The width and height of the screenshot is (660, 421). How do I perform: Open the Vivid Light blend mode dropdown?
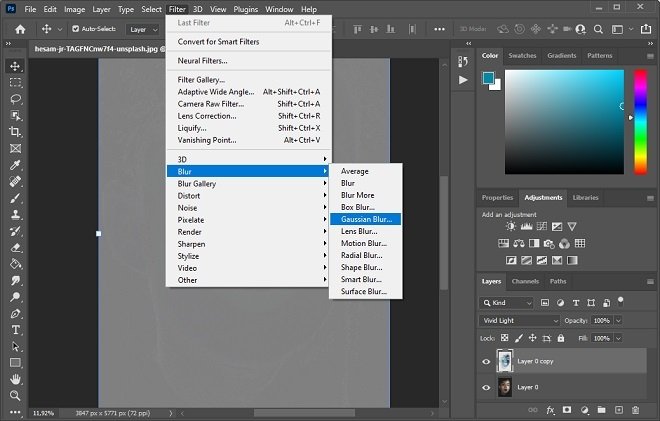519,320
